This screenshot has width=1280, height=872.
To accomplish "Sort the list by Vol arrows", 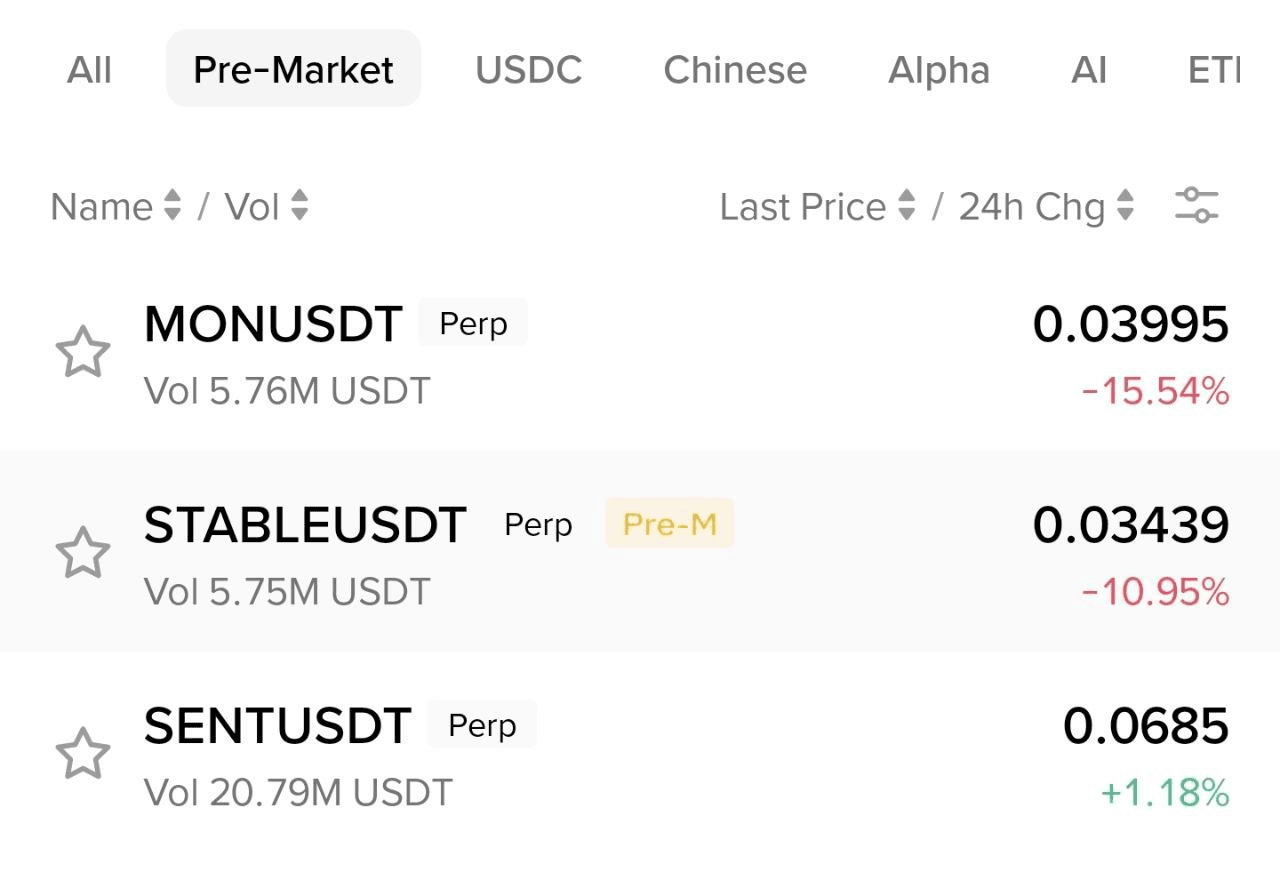I will (299, 206).
